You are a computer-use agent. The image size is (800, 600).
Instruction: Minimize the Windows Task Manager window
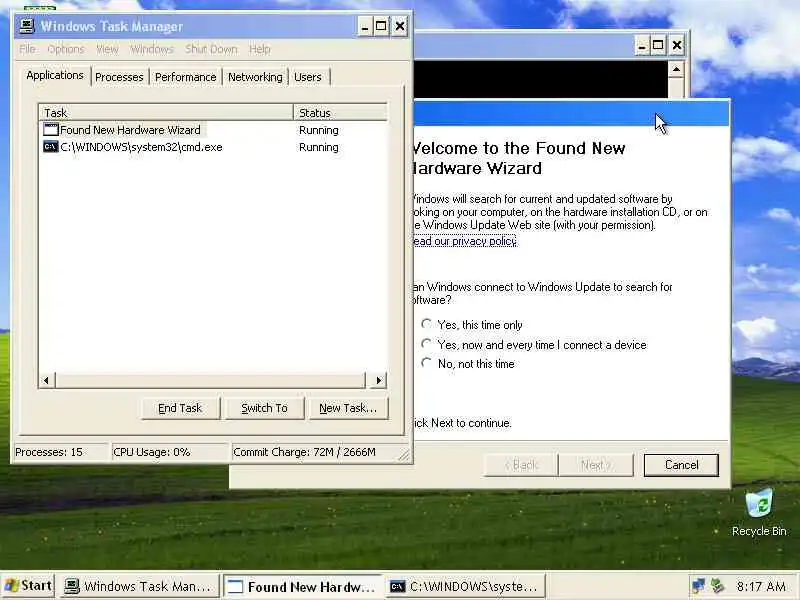pyautogui.click(x=364, y=26)
